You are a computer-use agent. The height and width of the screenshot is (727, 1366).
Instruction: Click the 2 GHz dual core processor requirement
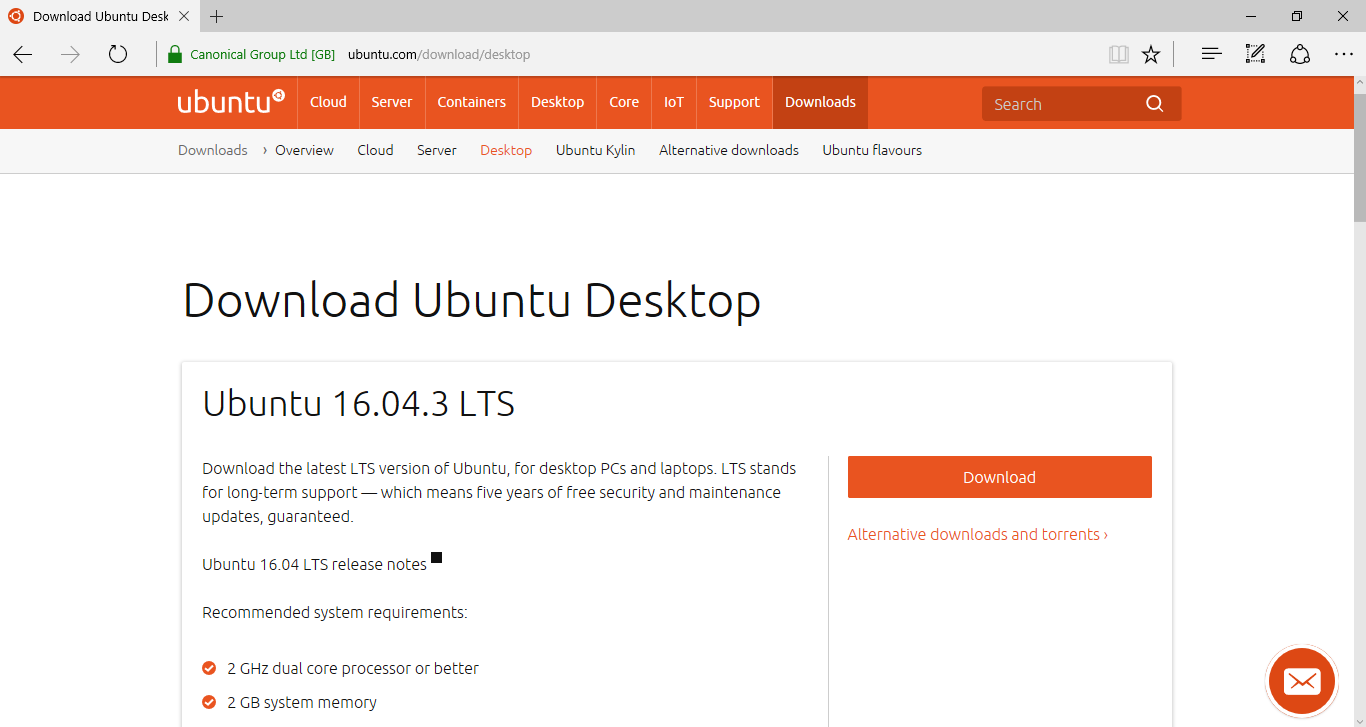click(x=353, y=668)
